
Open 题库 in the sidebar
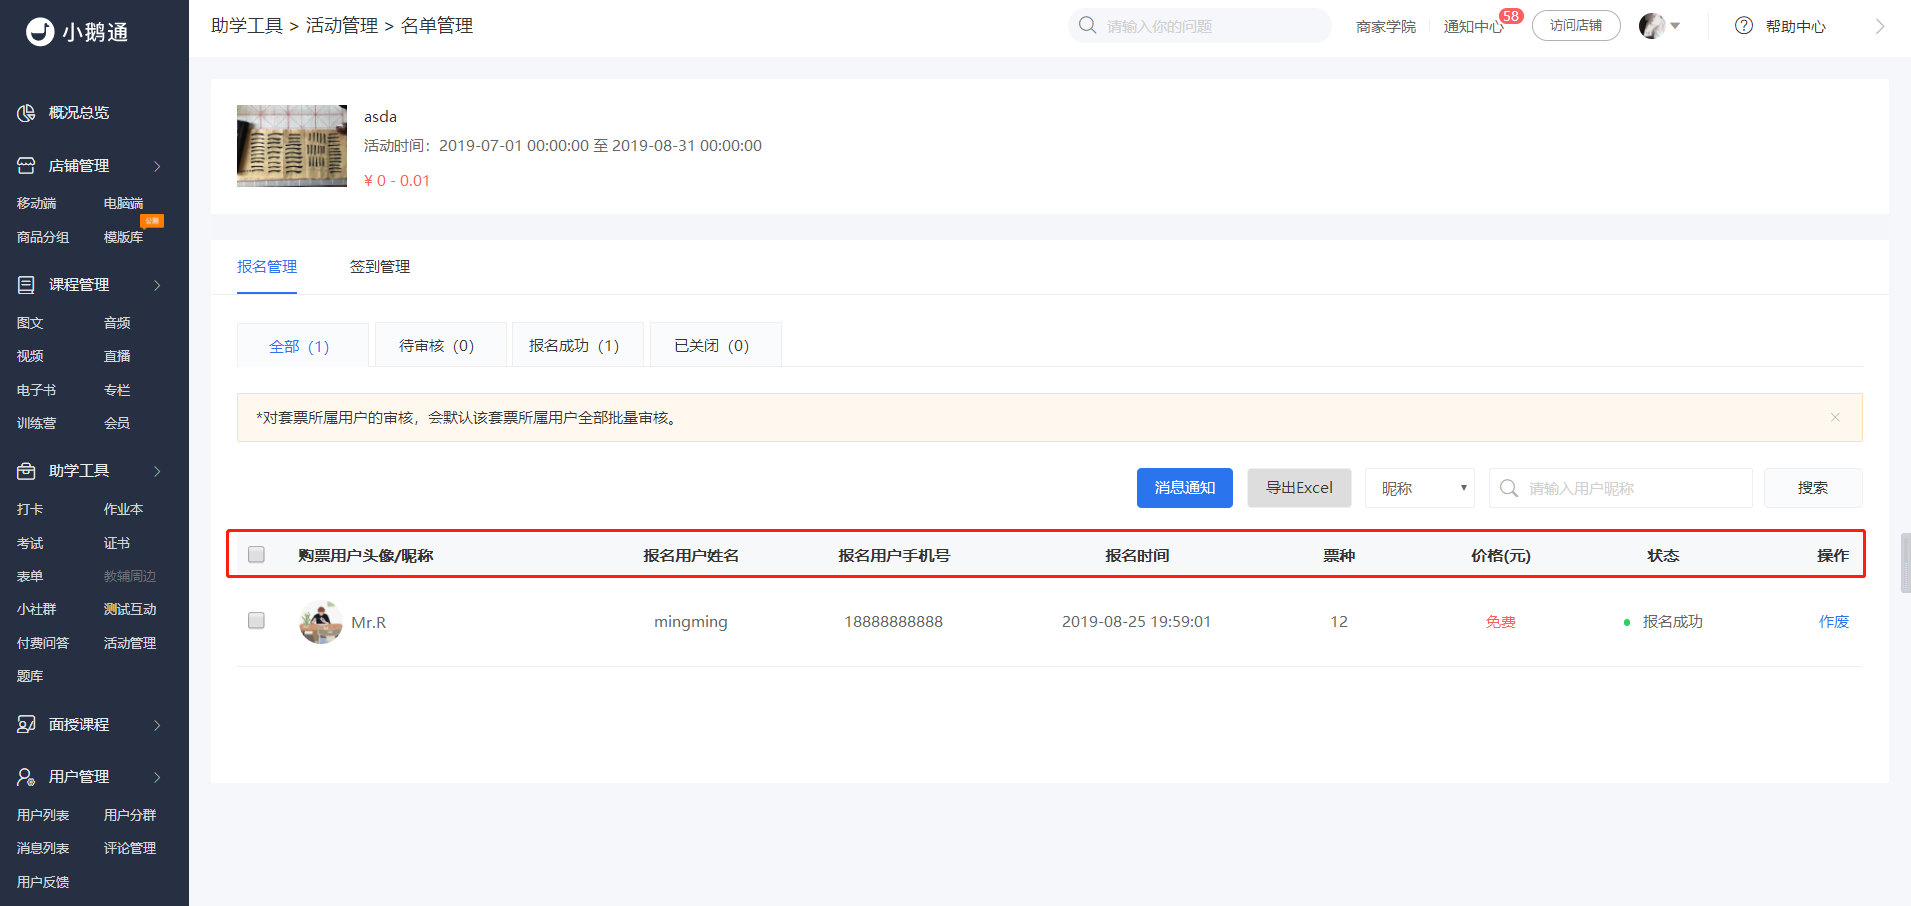coord(30,676)
